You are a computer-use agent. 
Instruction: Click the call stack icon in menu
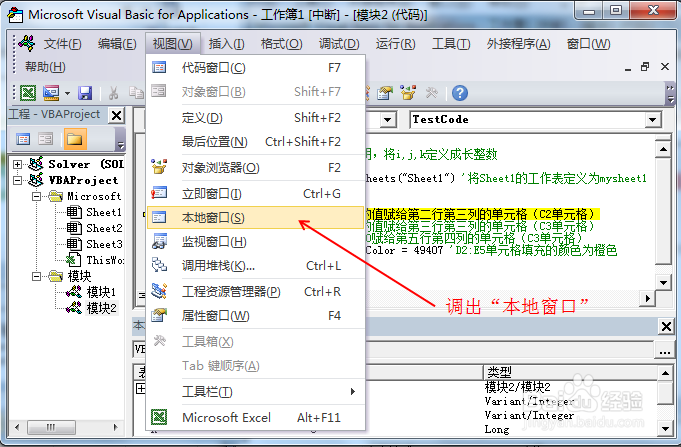[159, 265]
